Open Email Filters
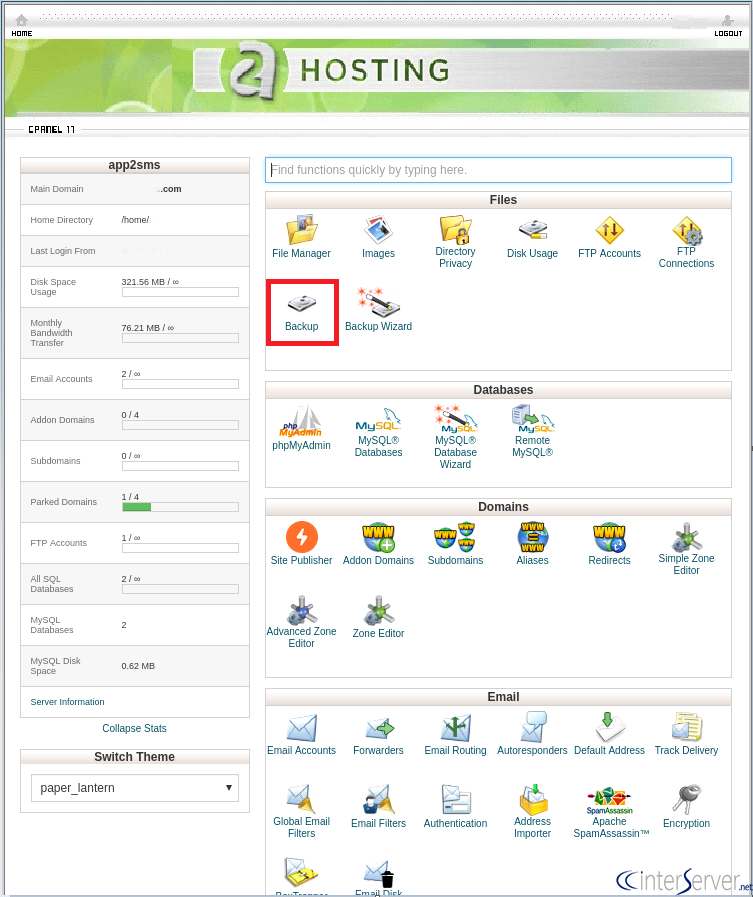This screenshot has width=753, height=897. point(378,807)
